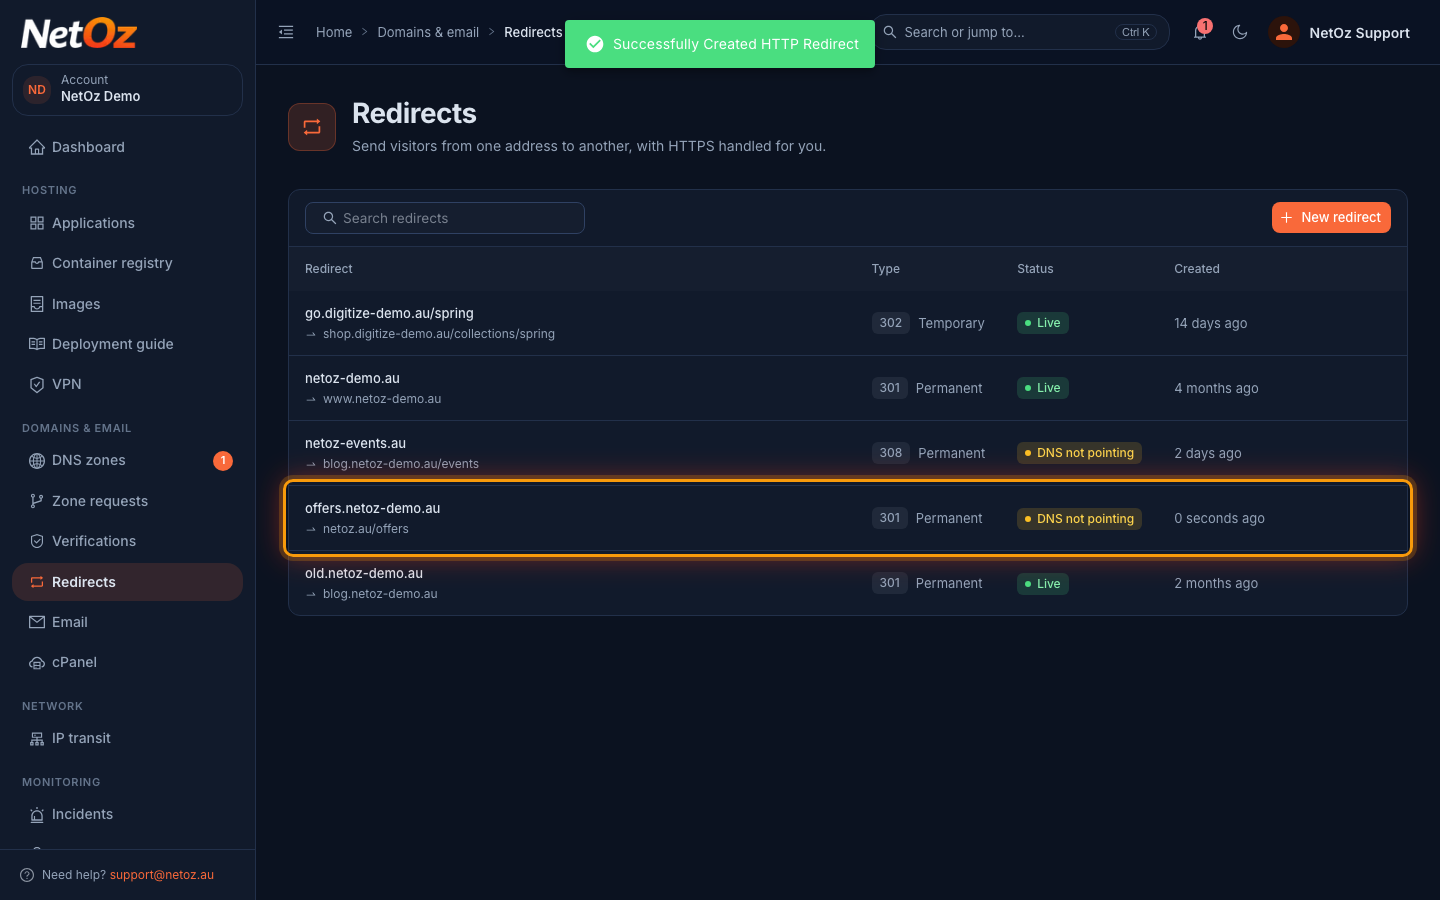Click the support@netoz.au email link

tap(162, 875)
